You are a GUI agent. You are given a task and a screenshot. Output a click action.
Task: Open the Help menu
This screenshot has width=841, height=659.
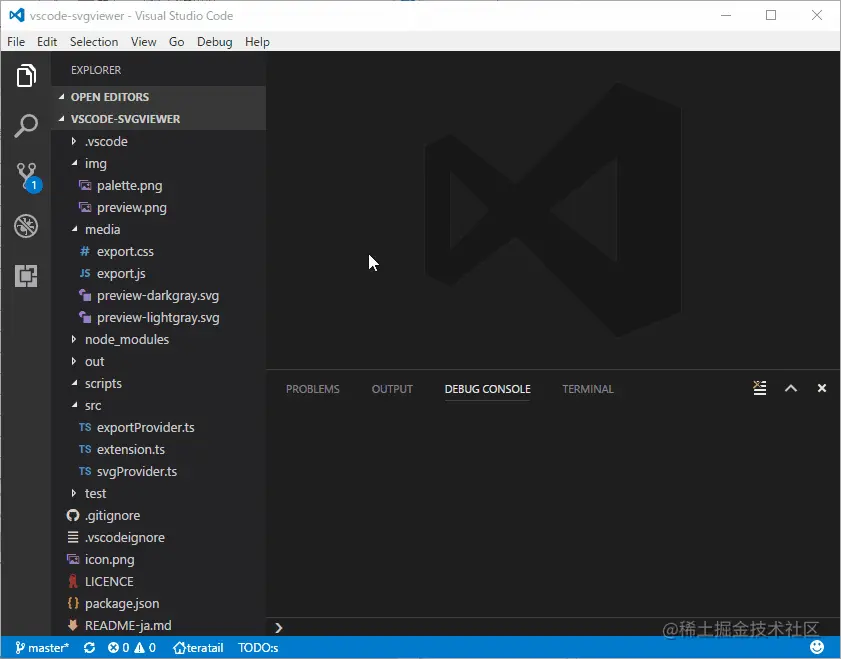point(257,42)
